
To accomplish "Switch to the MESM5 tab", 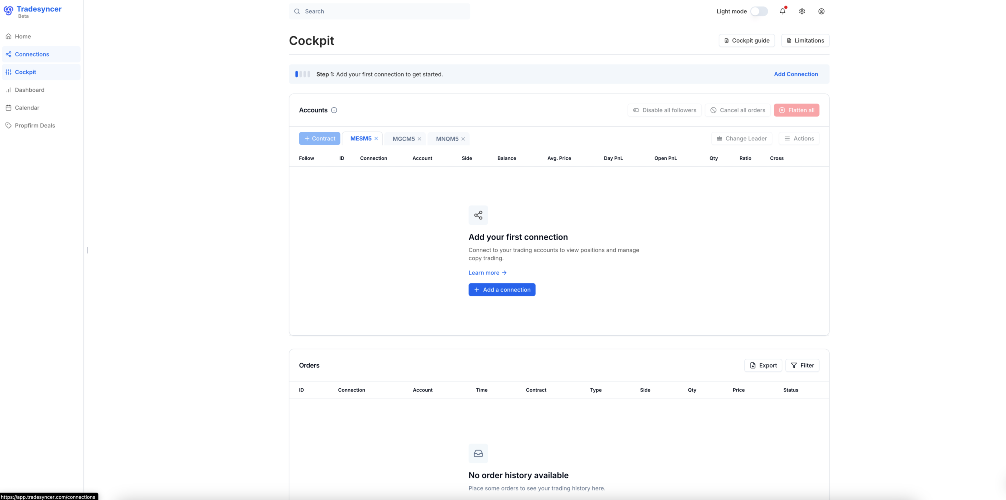I will click(361, 139).
